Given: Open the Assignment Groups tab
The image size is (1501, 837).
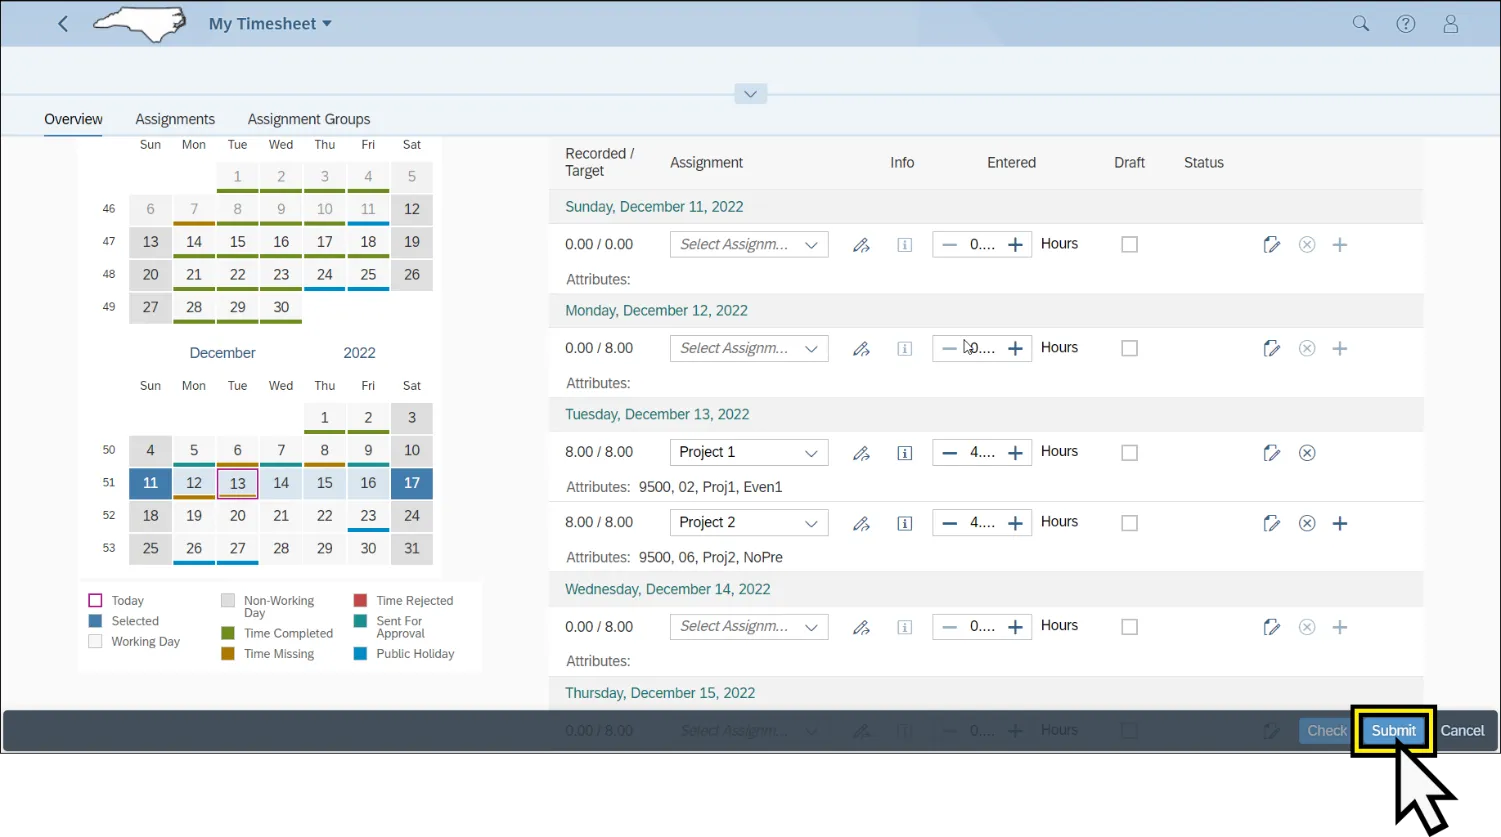Looking at the screenshot, I should pos(308,119).
